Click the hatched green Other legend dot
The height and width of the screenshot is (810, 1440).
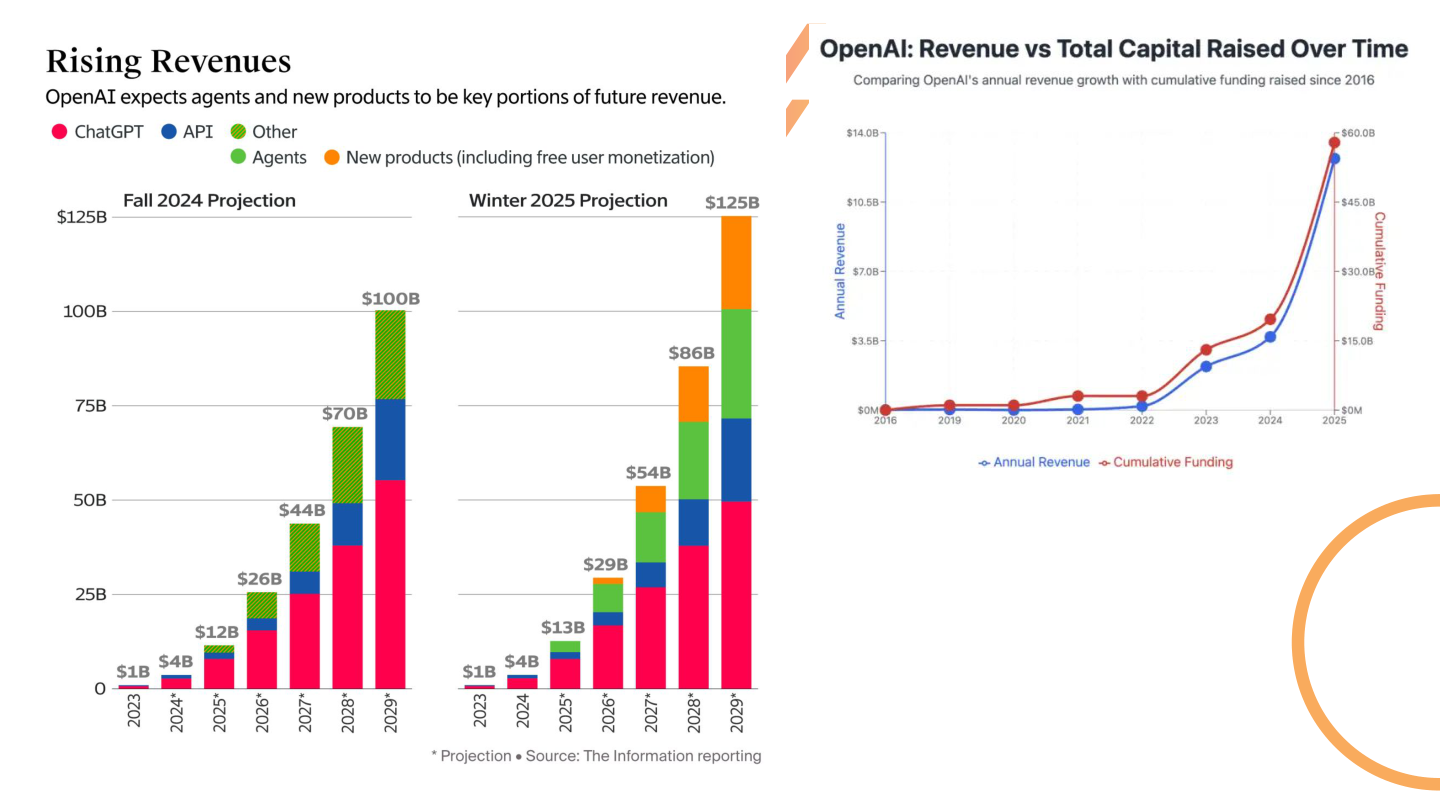click(238, 131)
